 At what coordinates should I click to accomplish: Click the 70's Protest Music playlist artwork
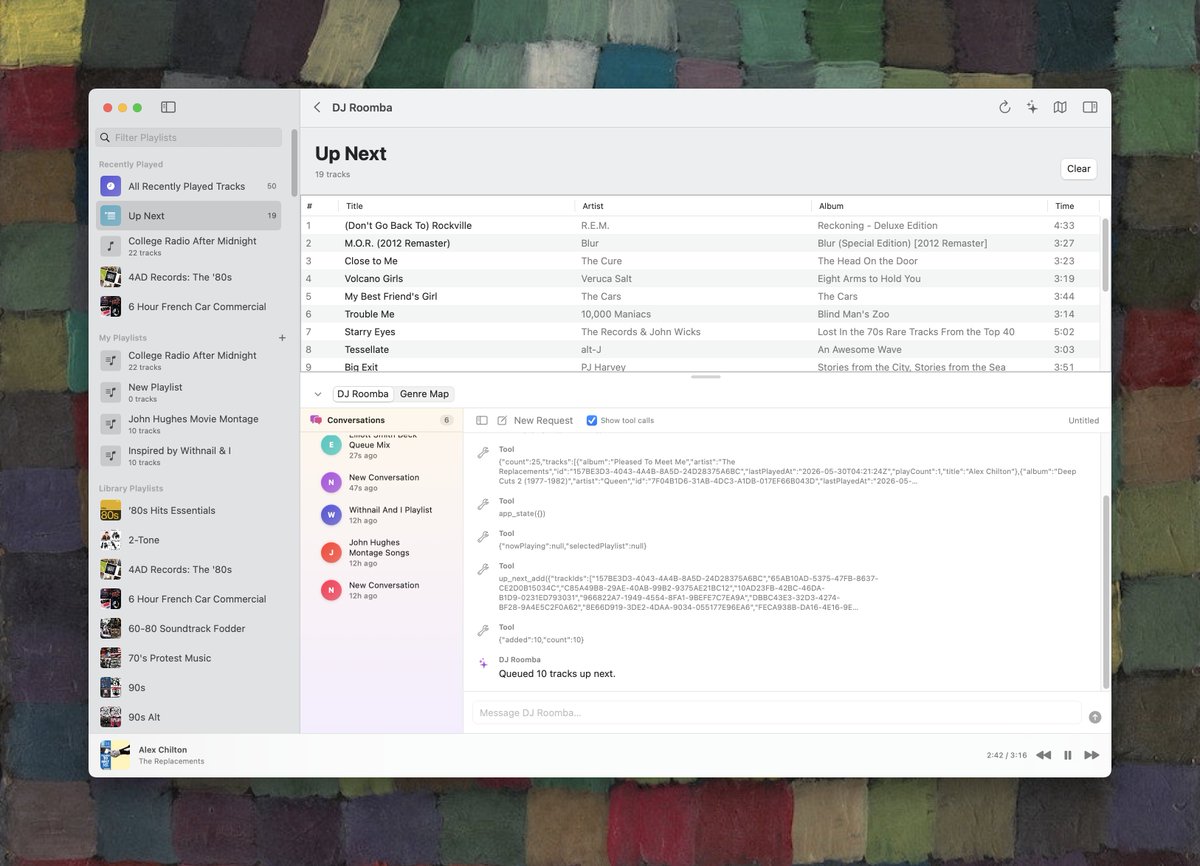[110, 658]
